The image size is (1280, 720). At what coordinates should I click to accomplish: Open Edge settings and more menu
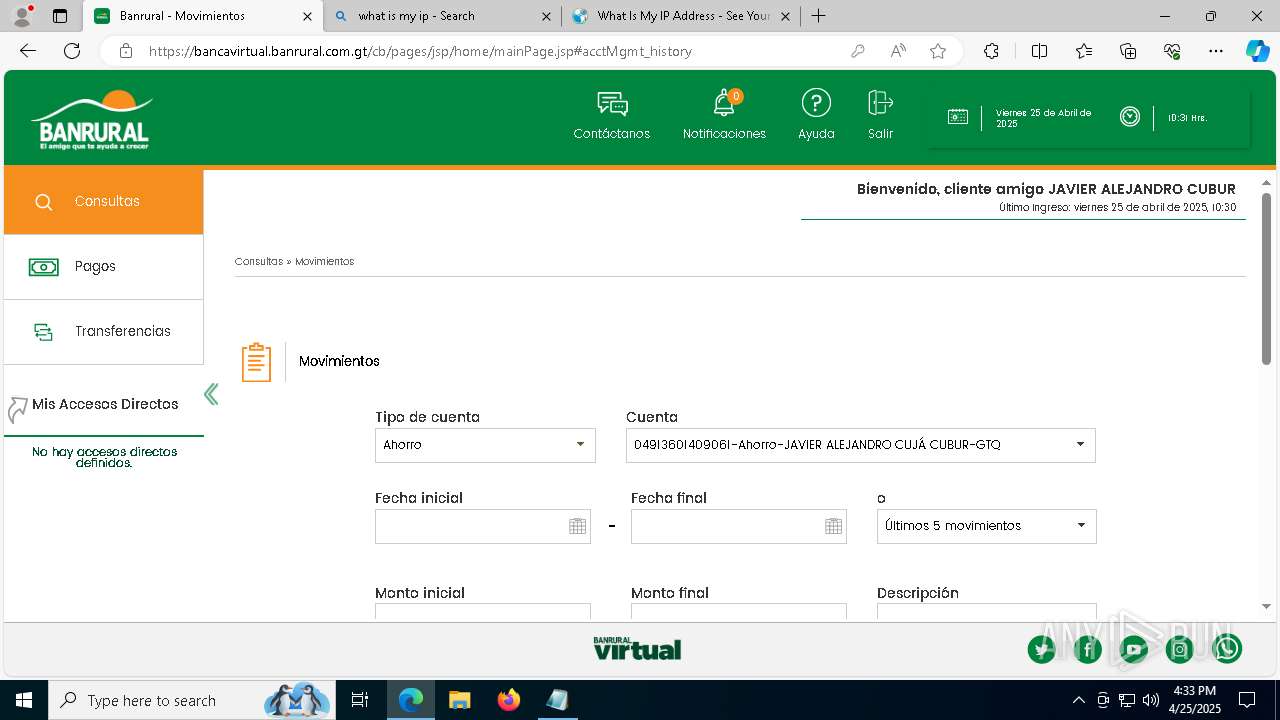(1216, 51)
